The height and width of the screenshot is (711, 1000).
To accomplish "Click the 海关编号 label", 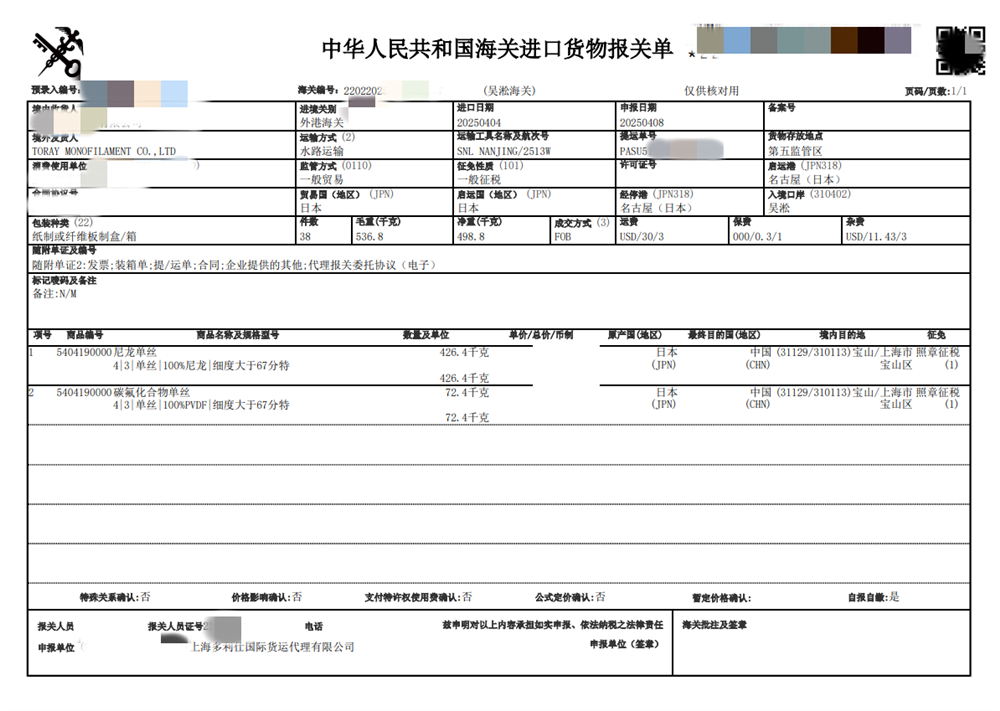I will click(318, 90).
